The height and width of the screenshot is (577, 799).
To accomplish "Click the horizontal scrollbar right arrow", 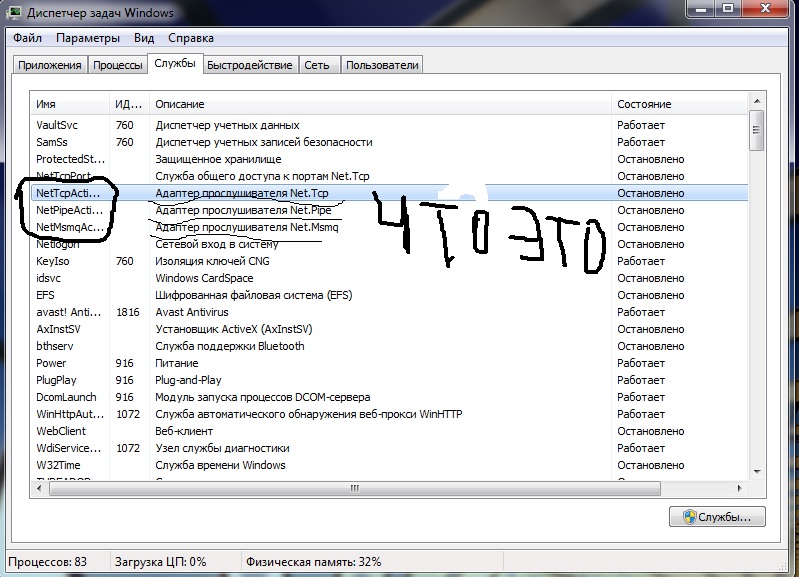I will [x=740, y=488].
